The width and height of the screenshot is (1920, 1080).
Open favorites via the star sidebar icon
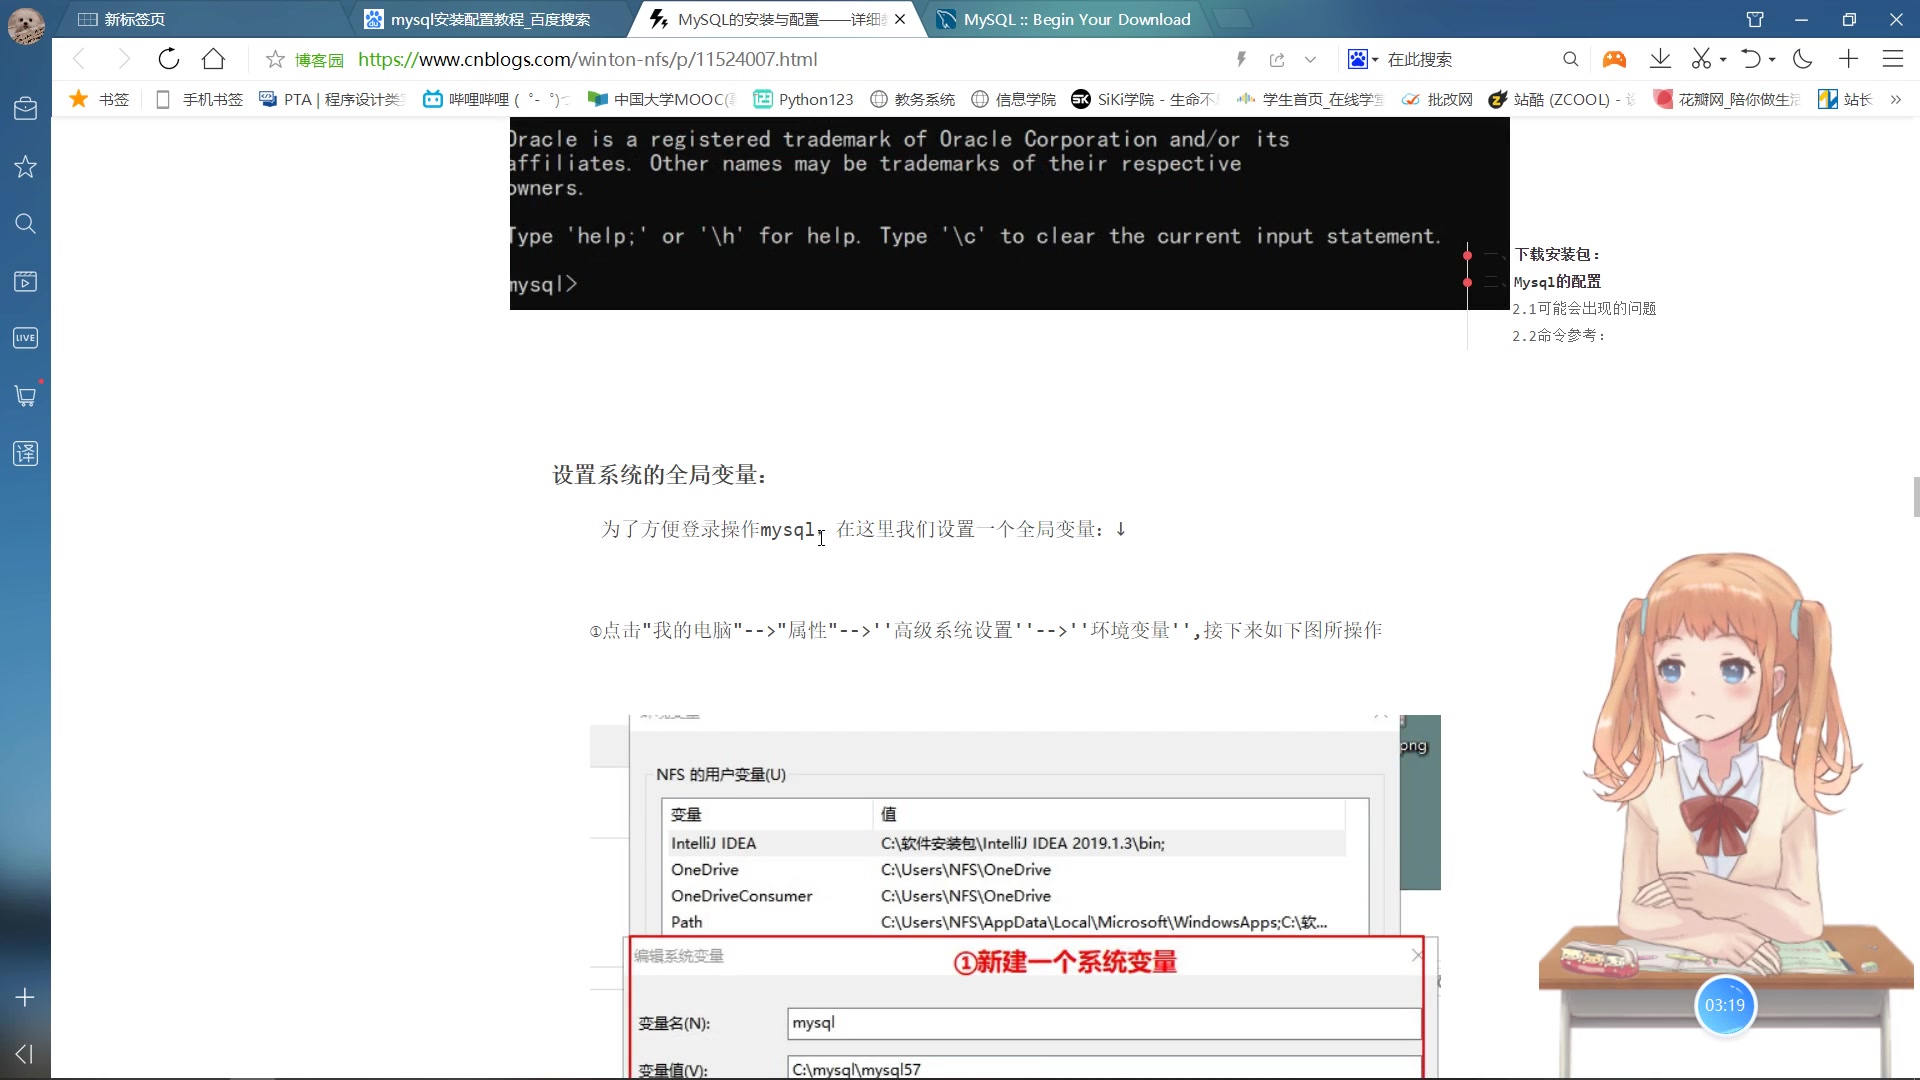point(25,166)
